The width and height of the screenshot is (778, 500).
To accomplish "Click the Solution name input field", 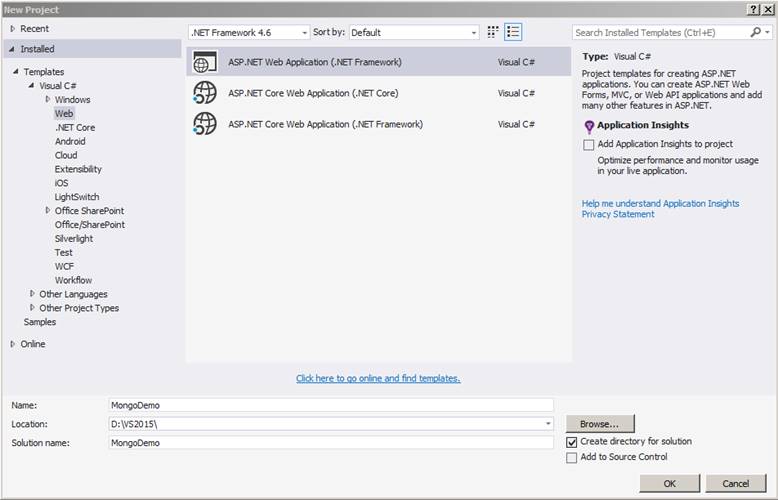I will point(331,443).
